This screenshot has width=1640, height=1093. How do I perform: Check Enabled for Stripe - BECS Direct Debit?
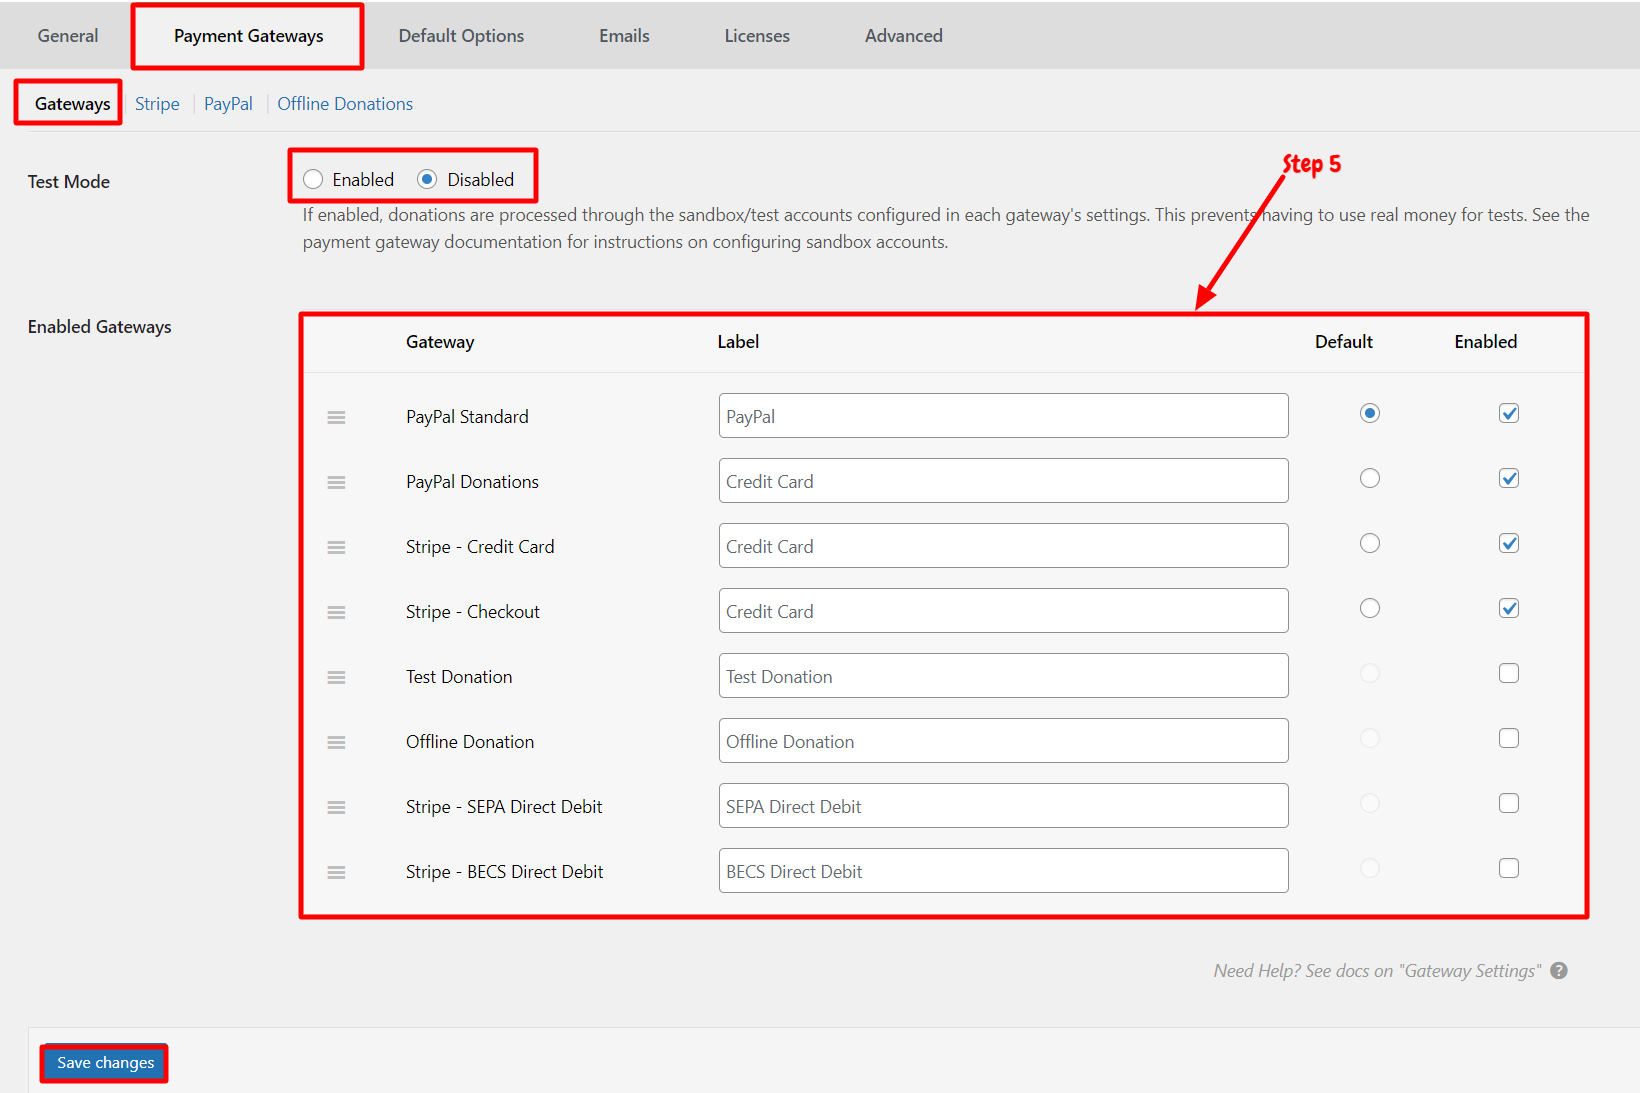click(1509, 868)
